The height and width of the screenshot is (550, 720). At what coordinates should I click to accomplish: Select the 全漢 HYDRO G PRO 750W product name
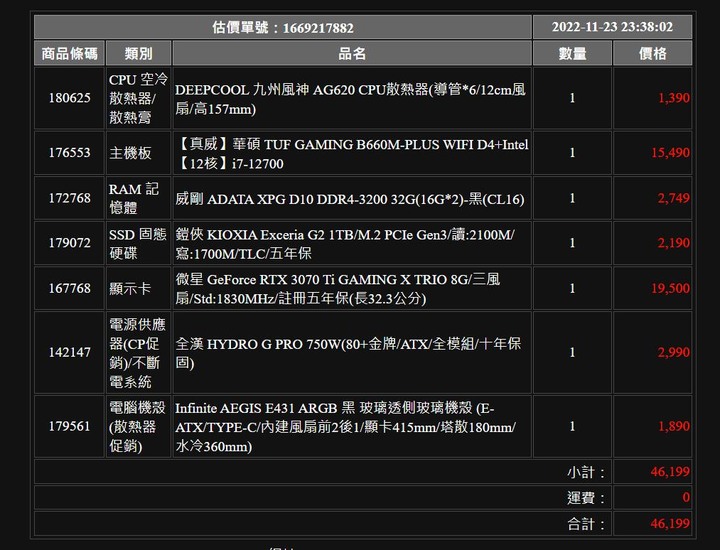click(x=348, y=353)
